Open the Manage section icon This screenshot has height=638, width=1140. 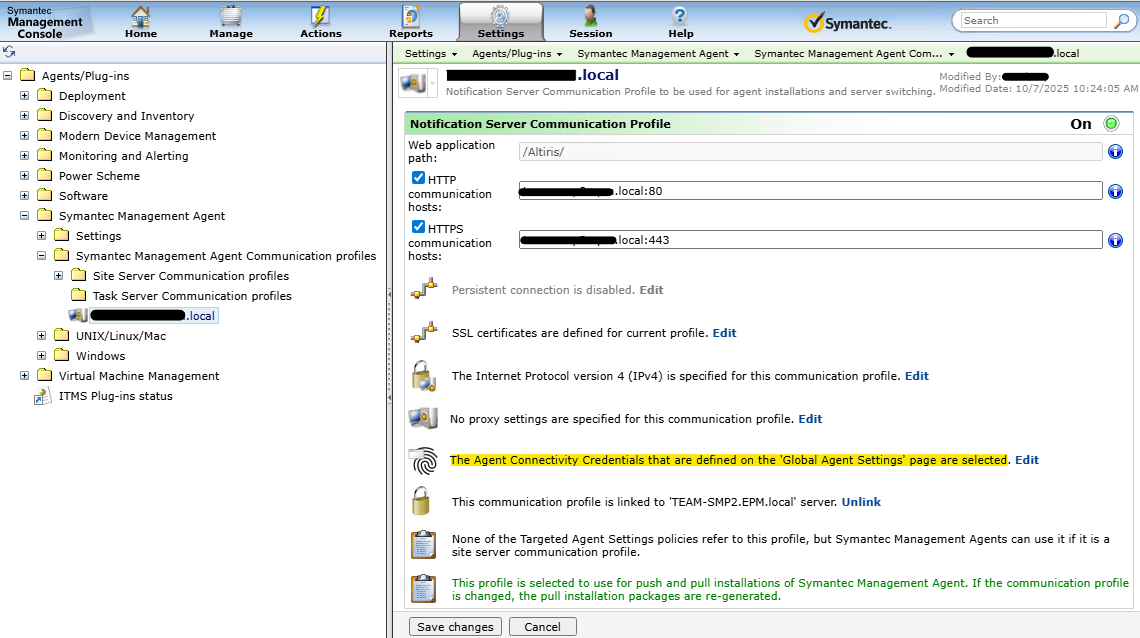pyautogui.click(x=231, y=16)
